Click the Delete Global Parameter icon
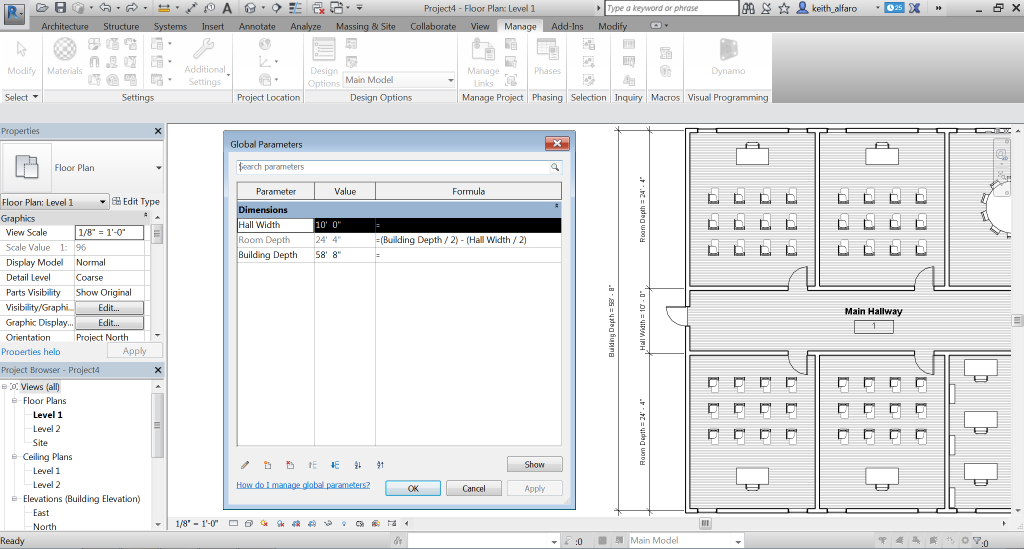This screenshot has height=549, width=1024. click(x=290, y=465)
